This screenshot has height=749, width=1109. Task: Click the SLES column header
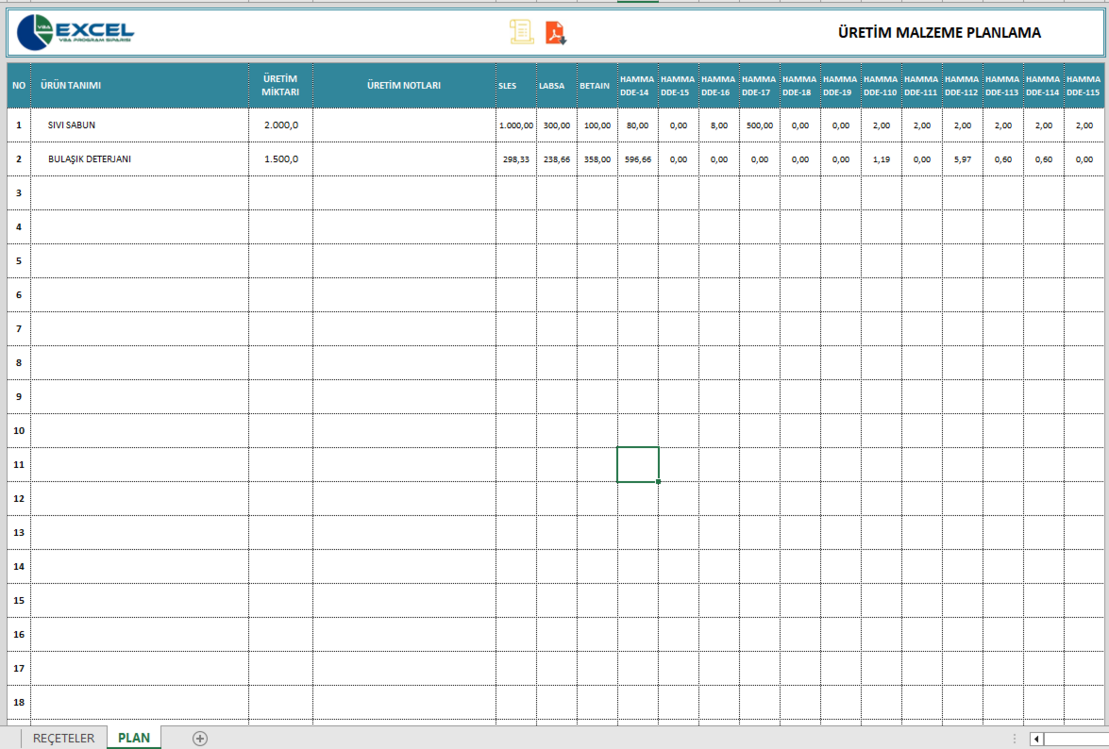coord(516,86)
